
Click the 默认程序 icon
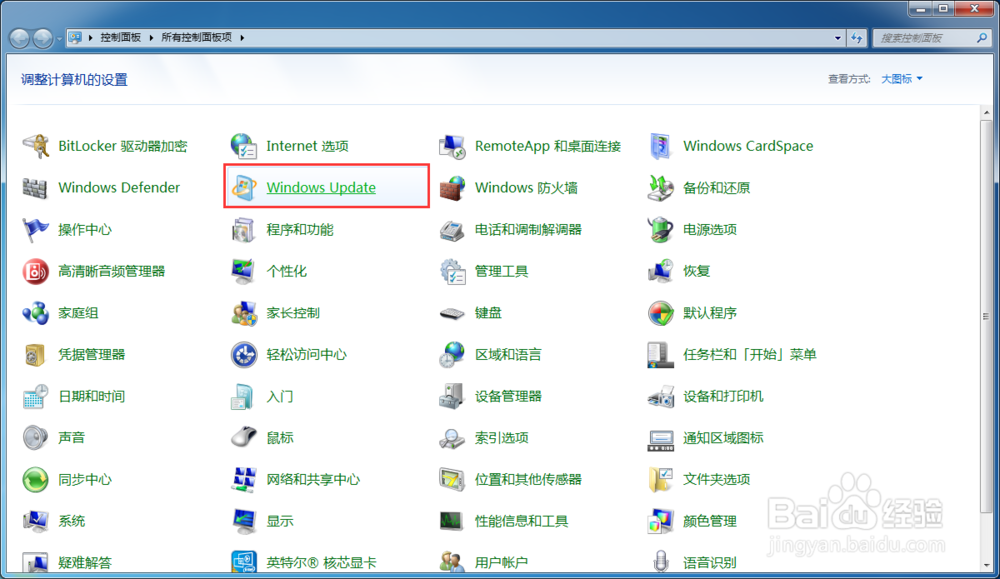[x=661, y=313]
